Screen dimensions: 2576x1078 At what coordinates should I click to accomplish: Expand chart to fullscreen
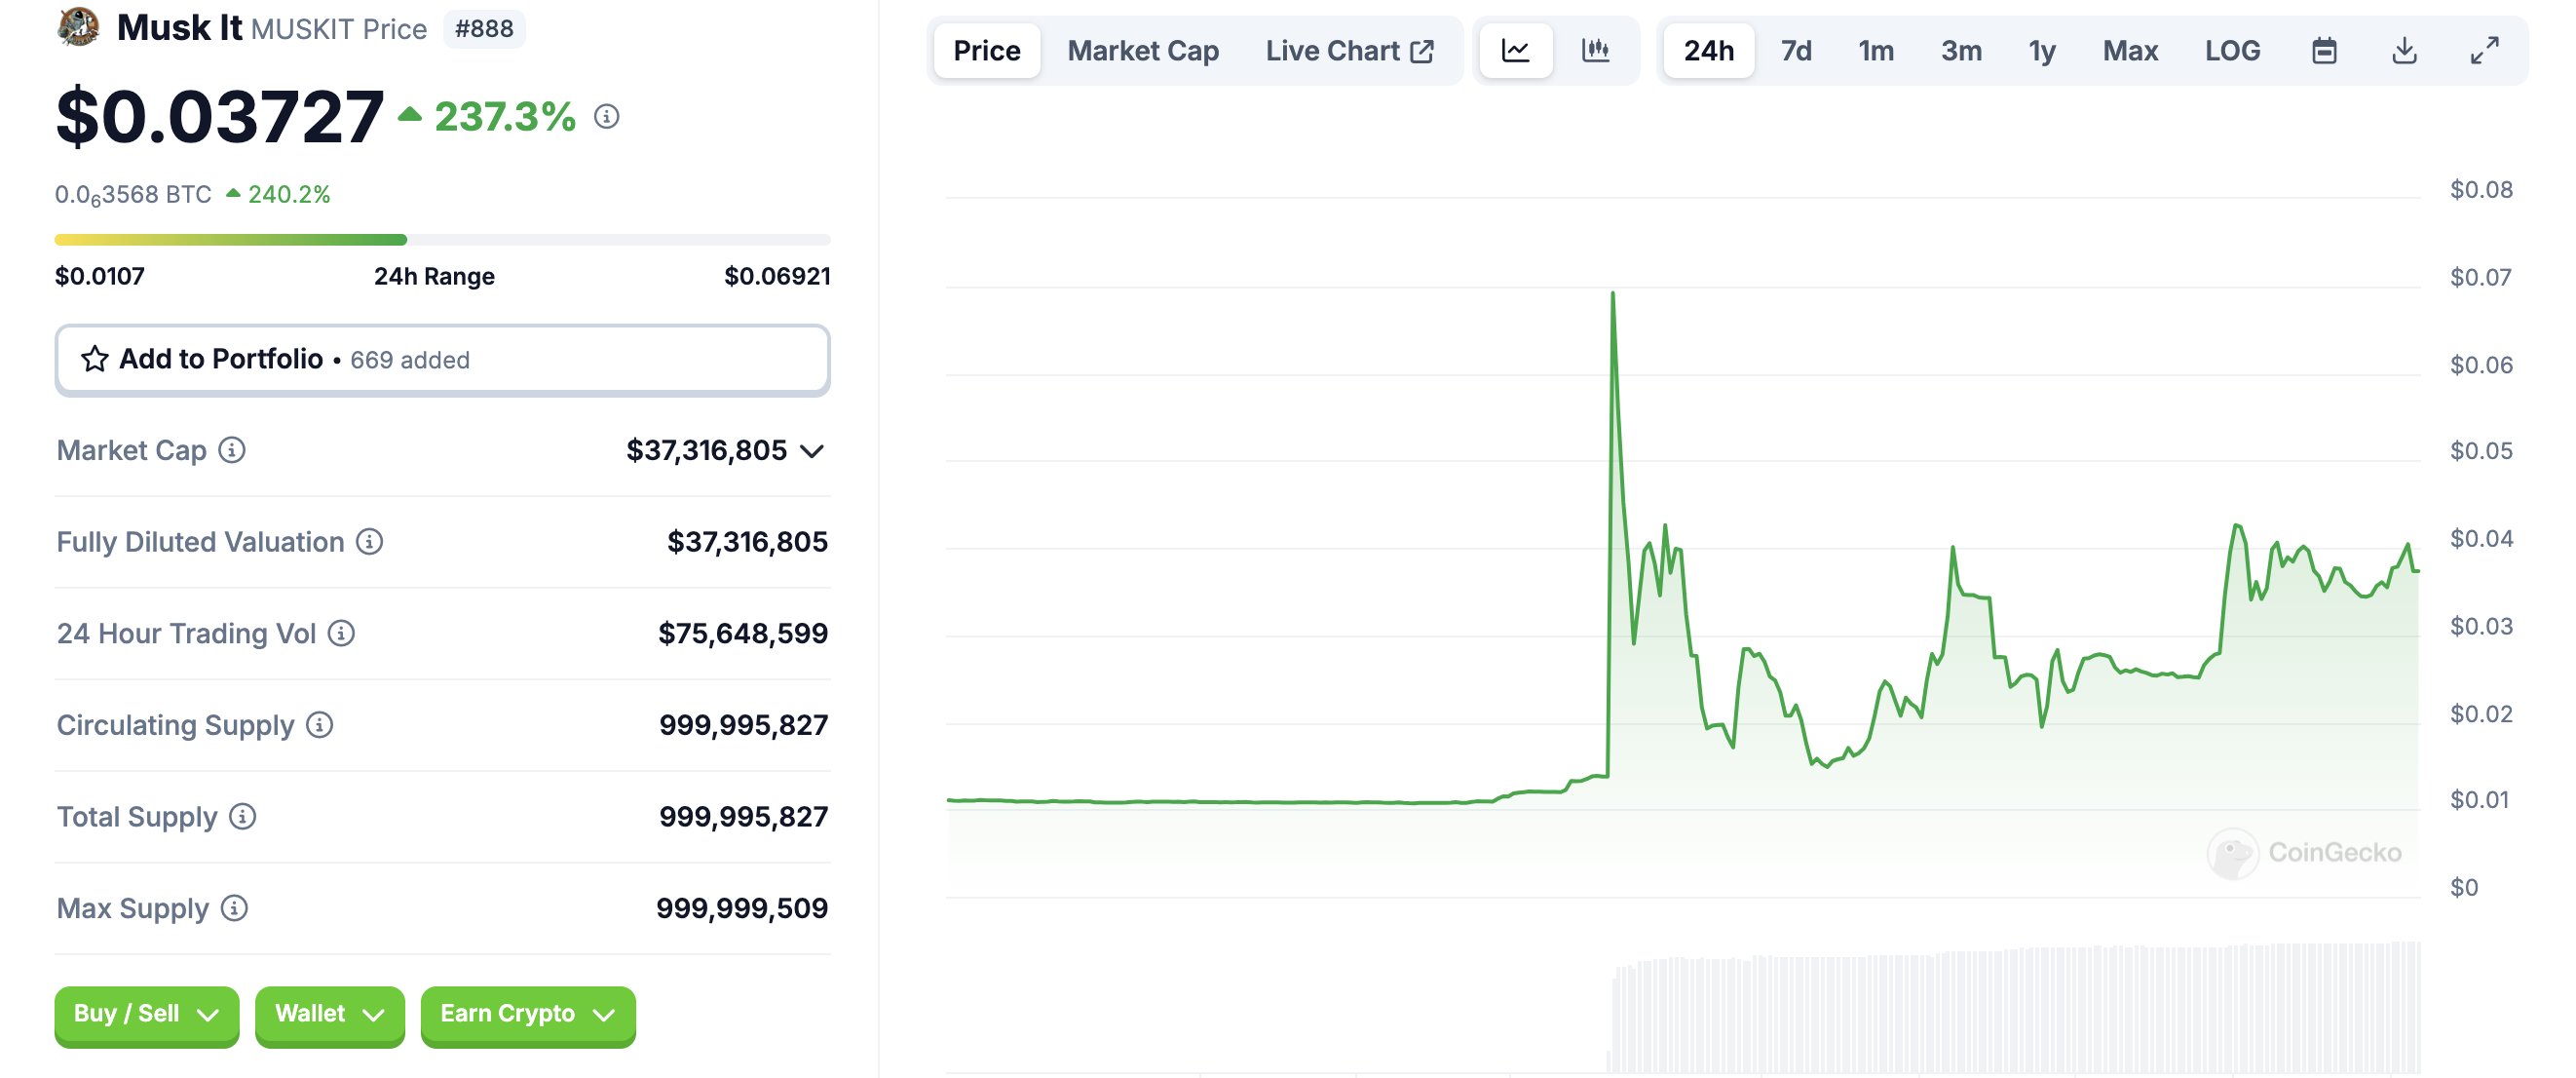coord(2484,51)
